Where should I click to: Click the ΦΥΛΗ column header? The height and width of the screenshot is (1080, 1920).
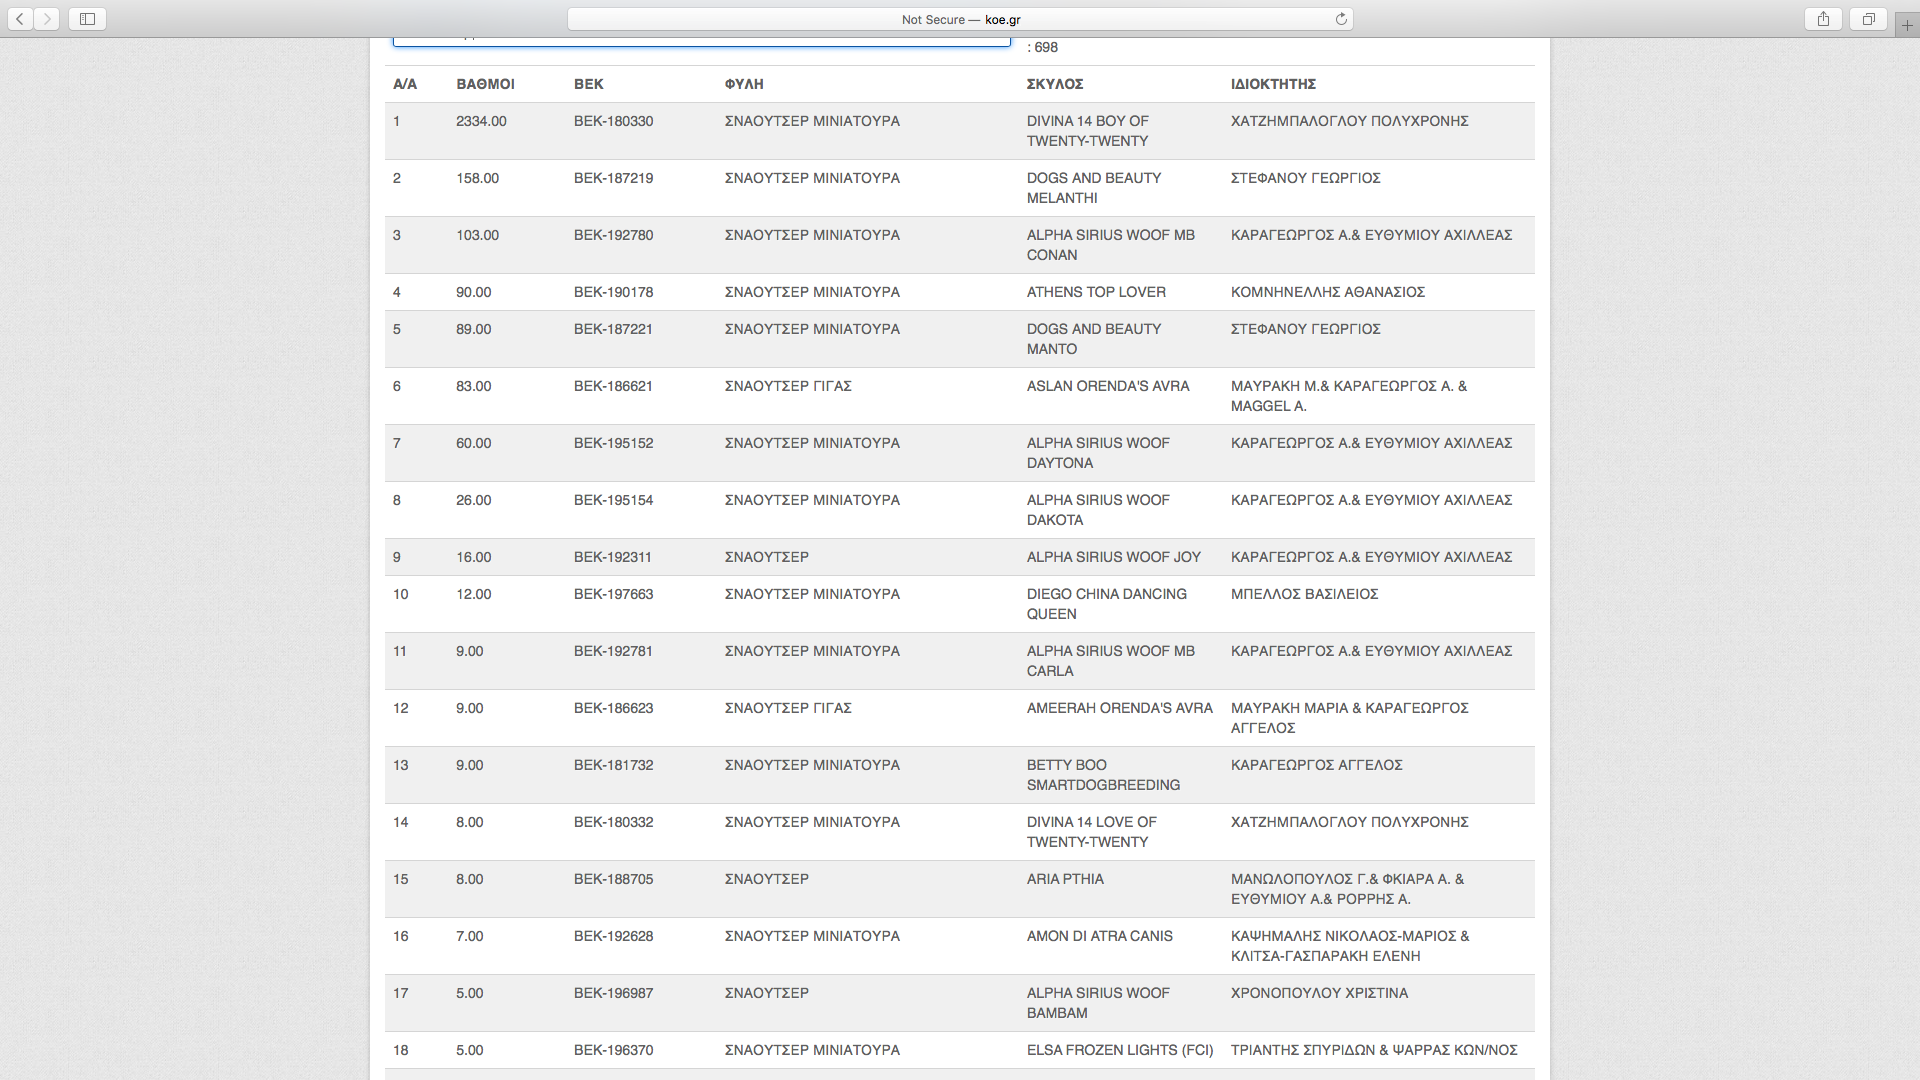(x=744, y=84)
